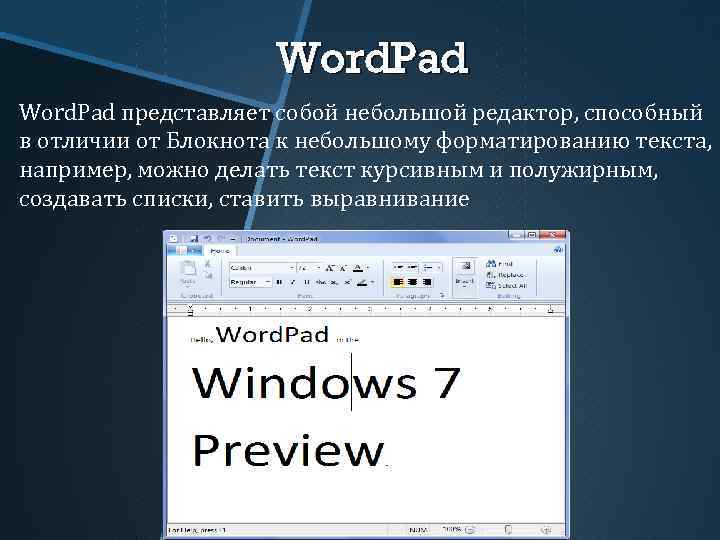Click Select All button

click(x=506, y=286)
